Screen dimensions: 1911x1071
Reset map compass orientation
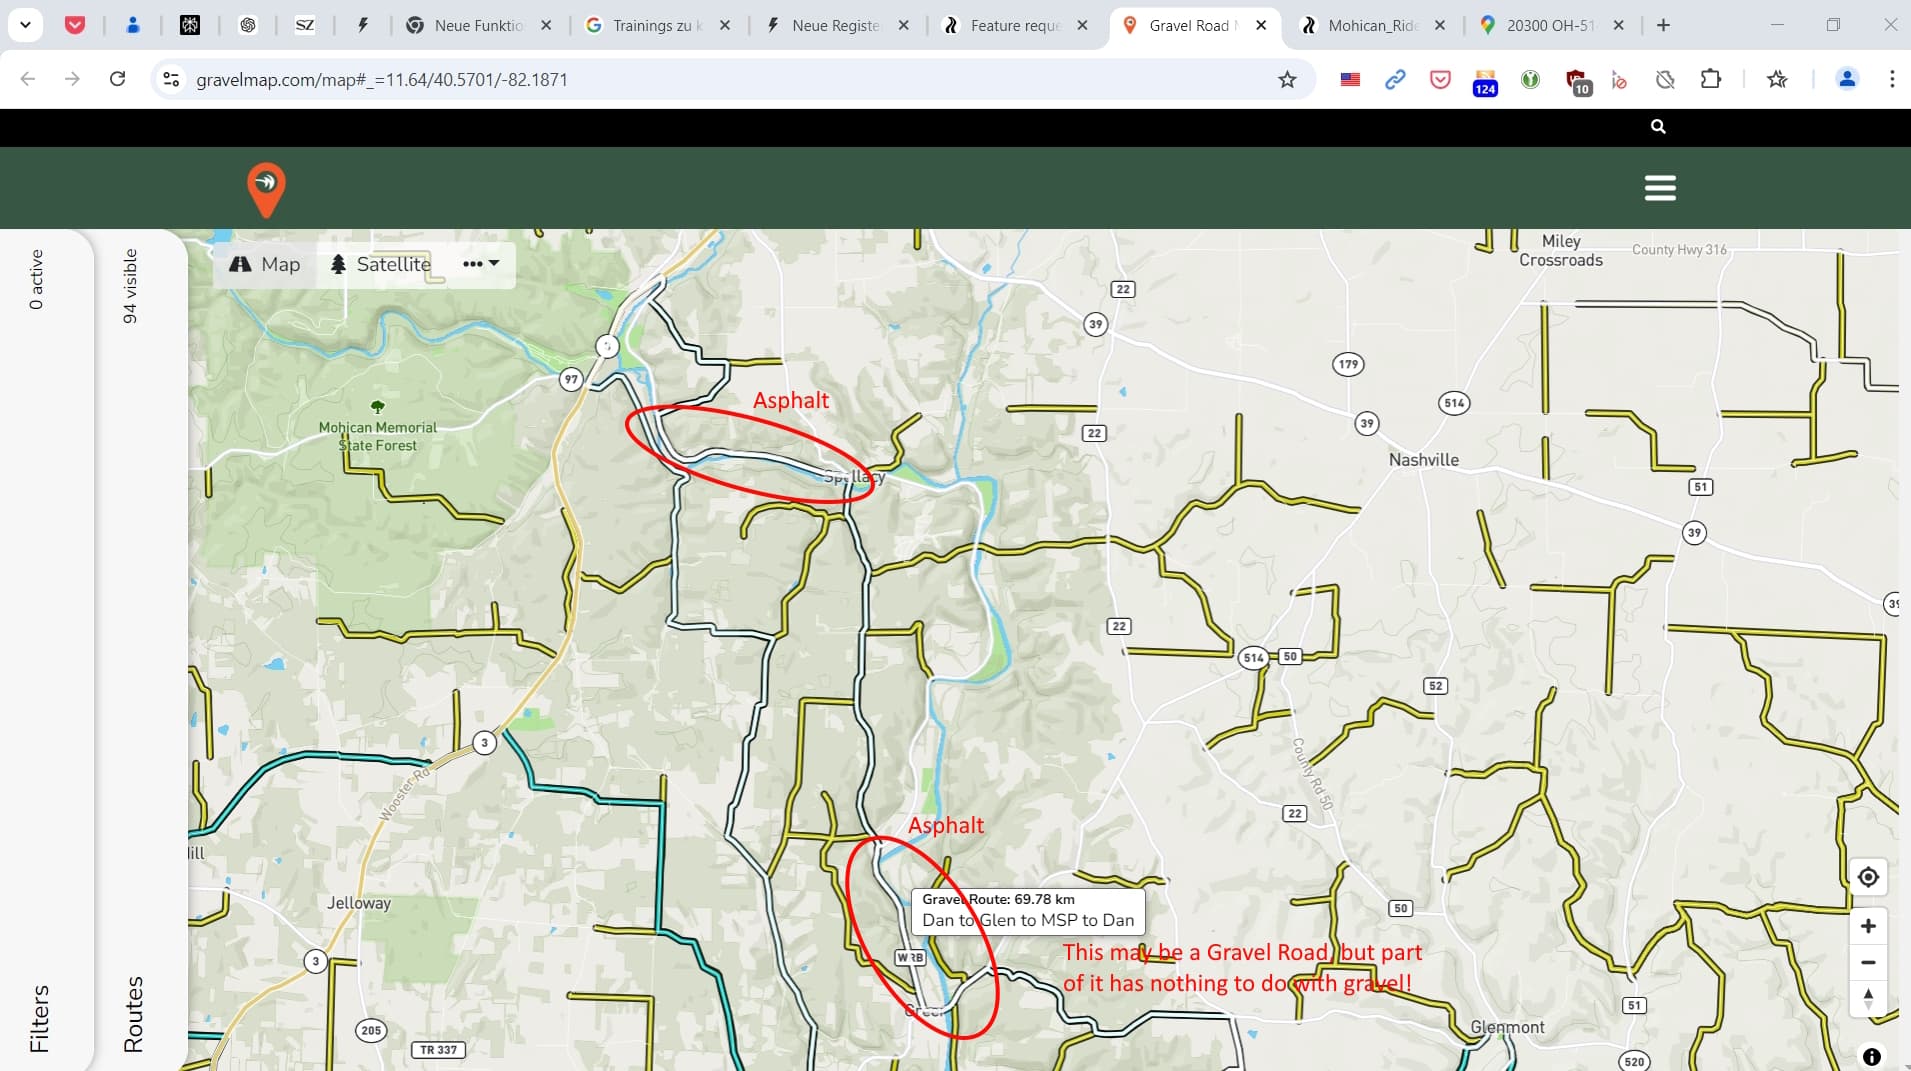pyautogui.click(x=1868, y=999)
